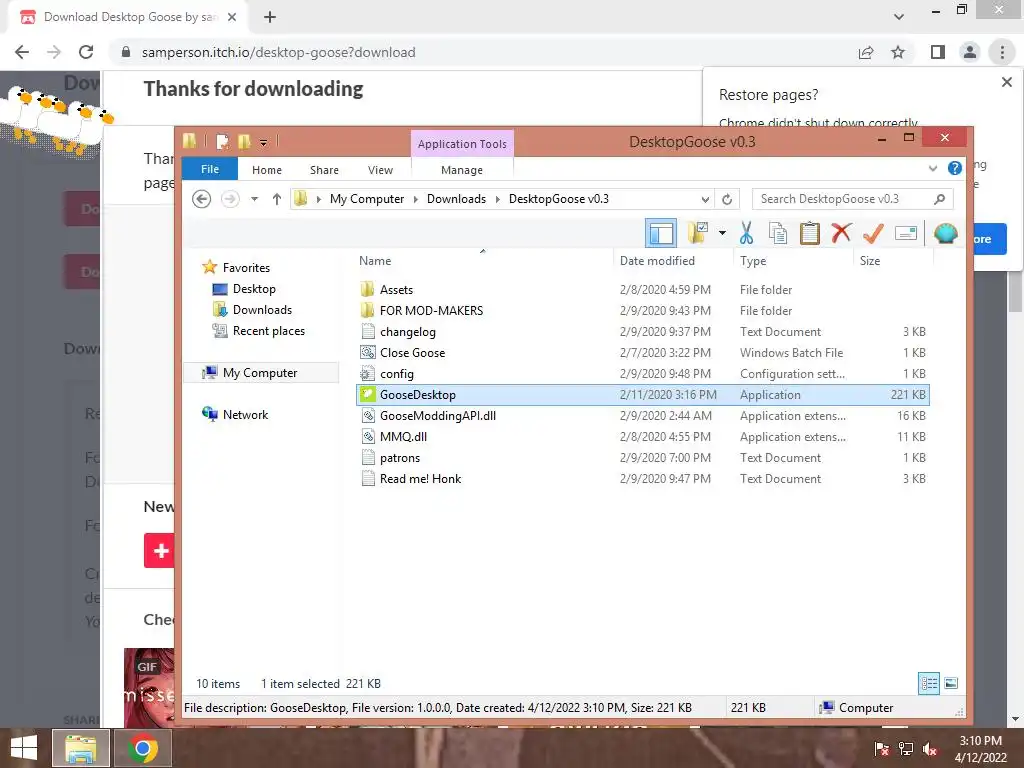1024x768 pixels.
Task: Click the red X Delete icon
Action: [x=841, y=232]
